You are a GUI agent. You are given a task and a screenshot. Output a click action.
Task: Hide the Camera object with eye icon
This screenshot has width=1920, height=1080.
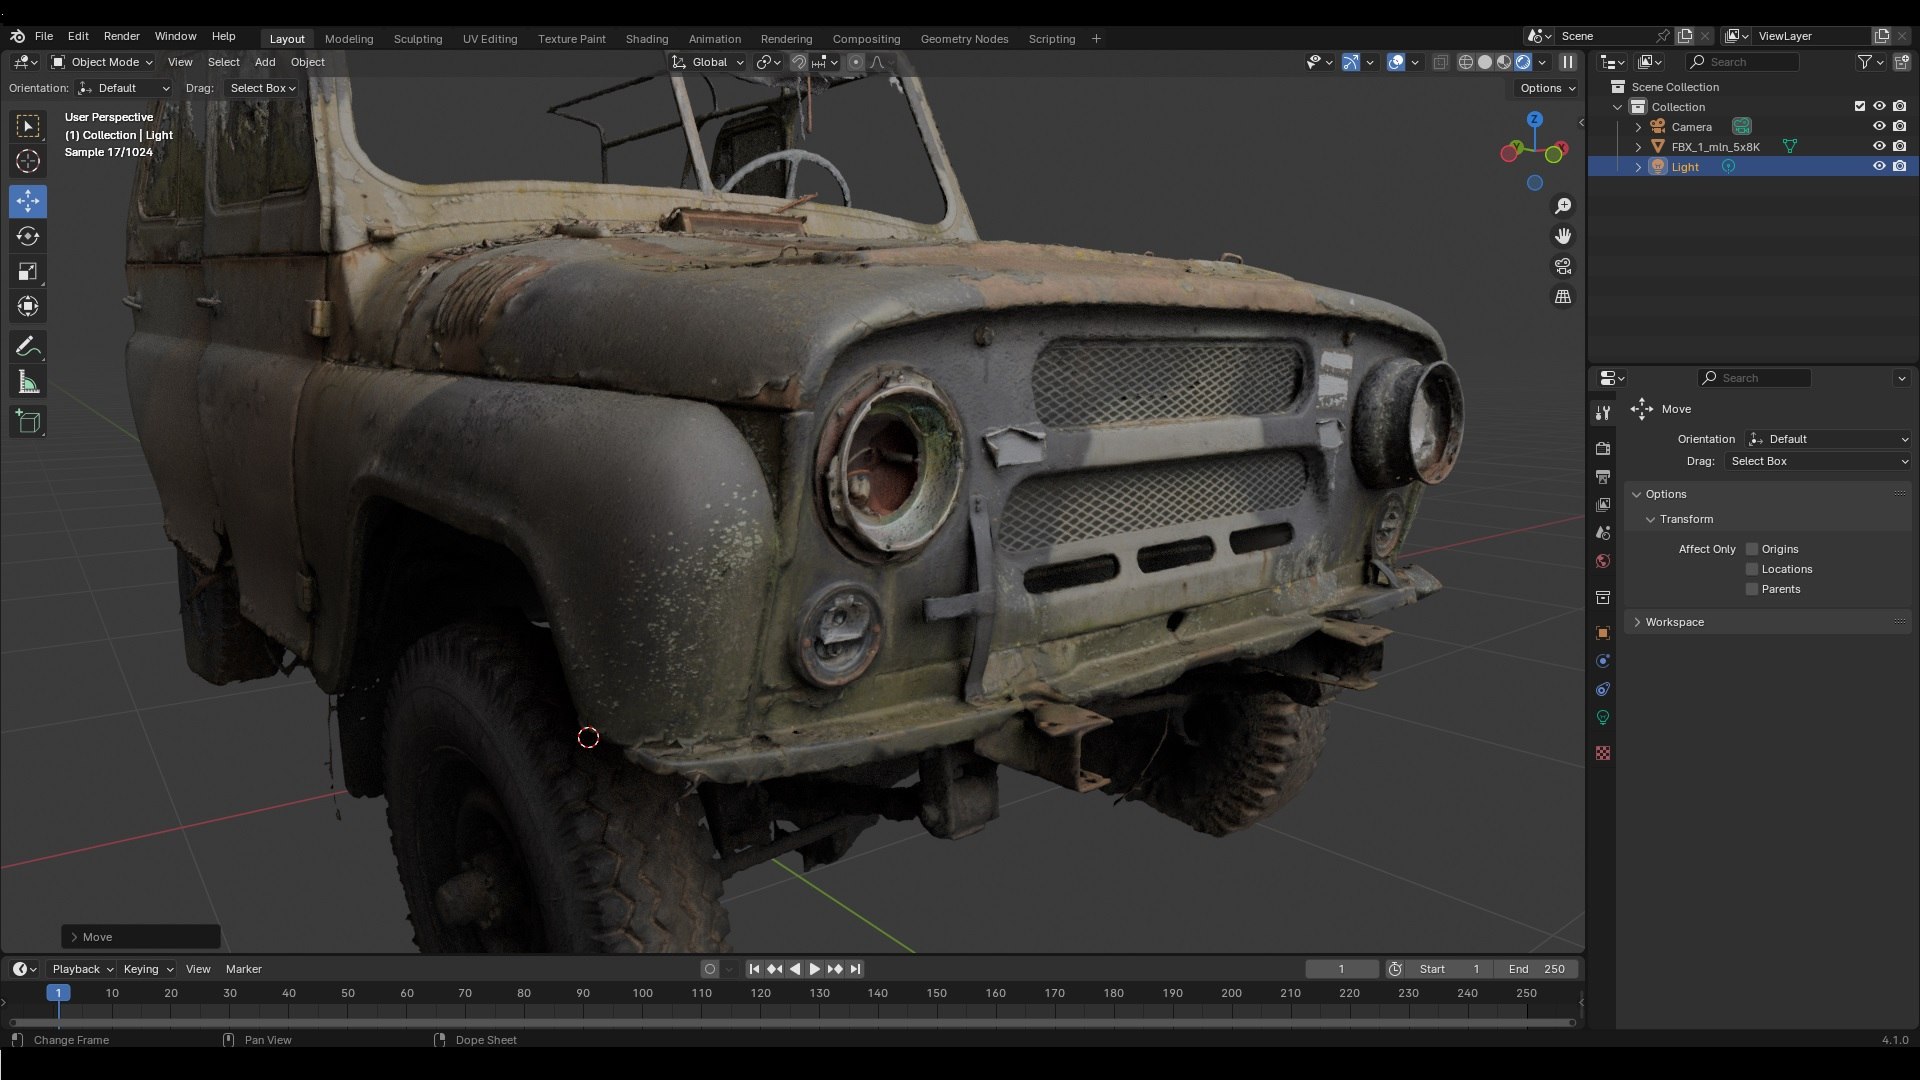(x=1879, y=126)
